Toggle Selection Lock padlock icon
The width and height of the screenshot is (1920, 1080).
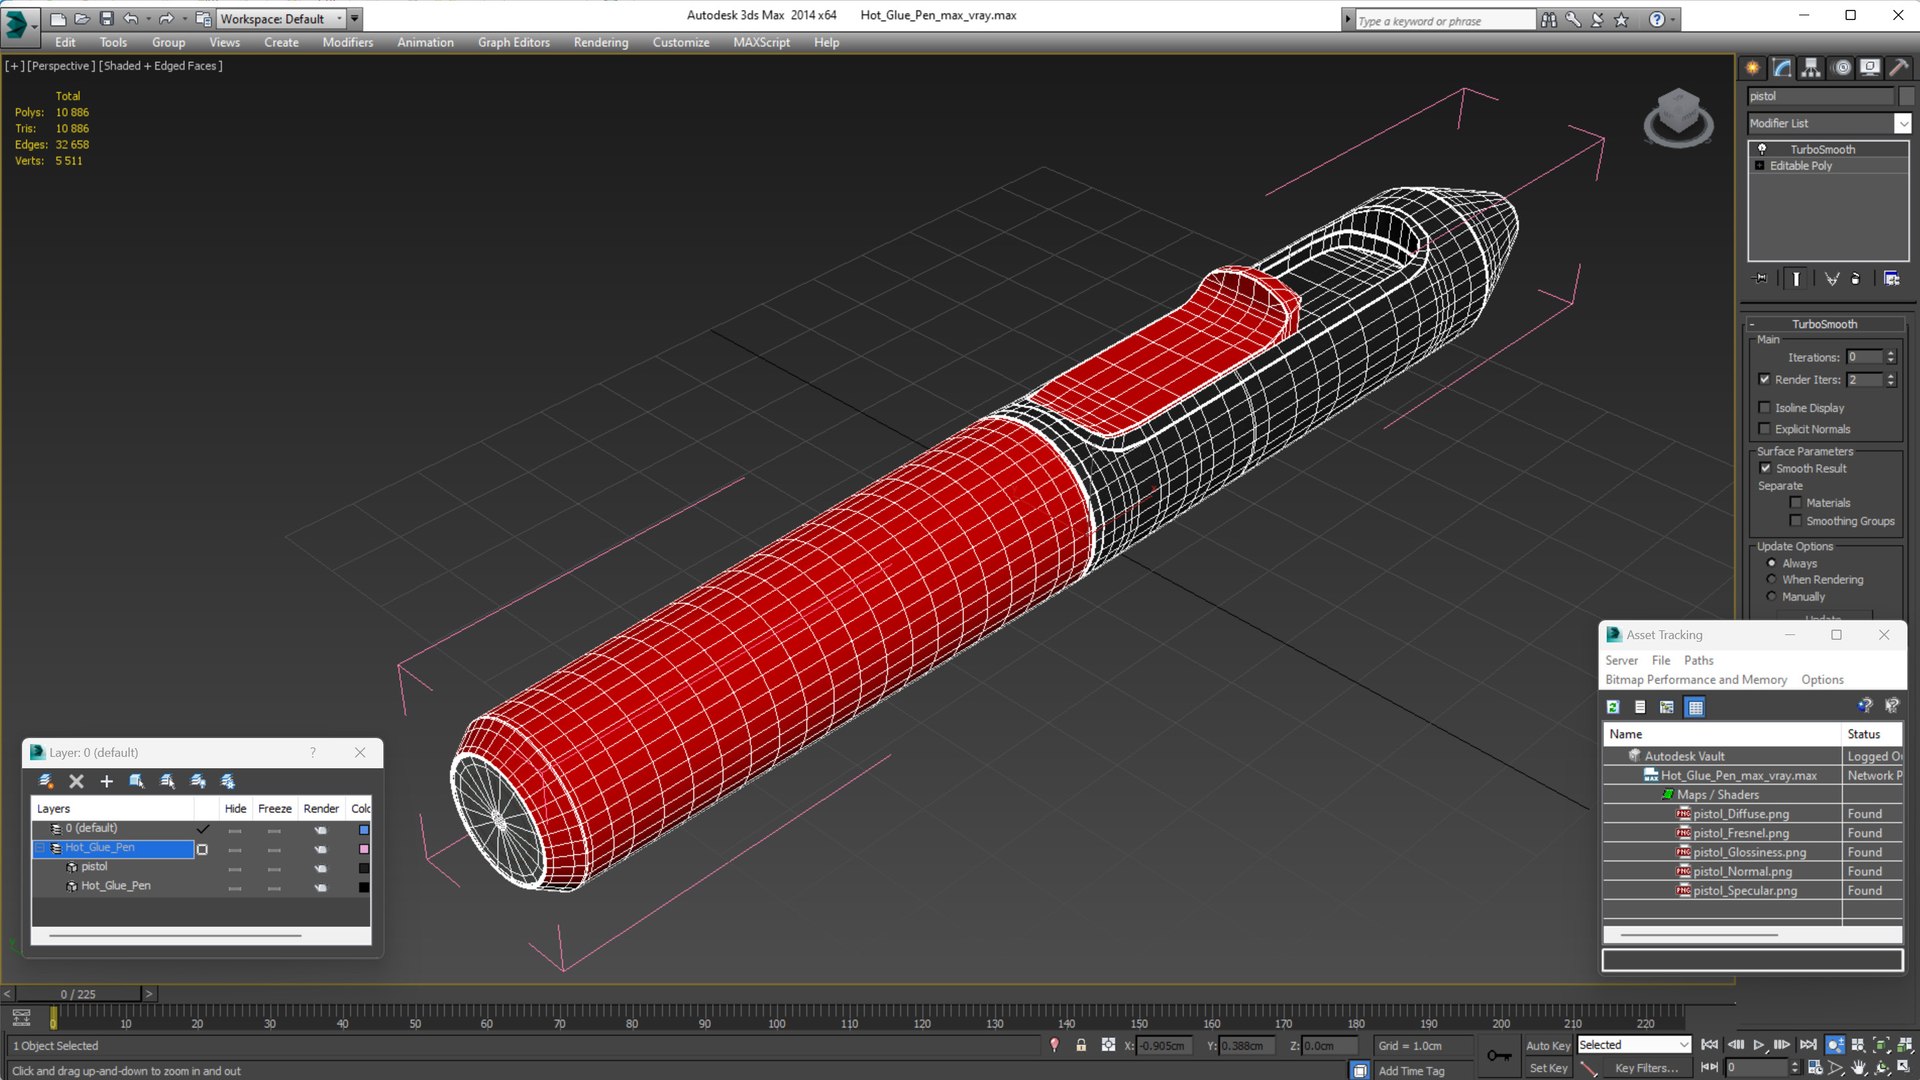[1081, 1045]
